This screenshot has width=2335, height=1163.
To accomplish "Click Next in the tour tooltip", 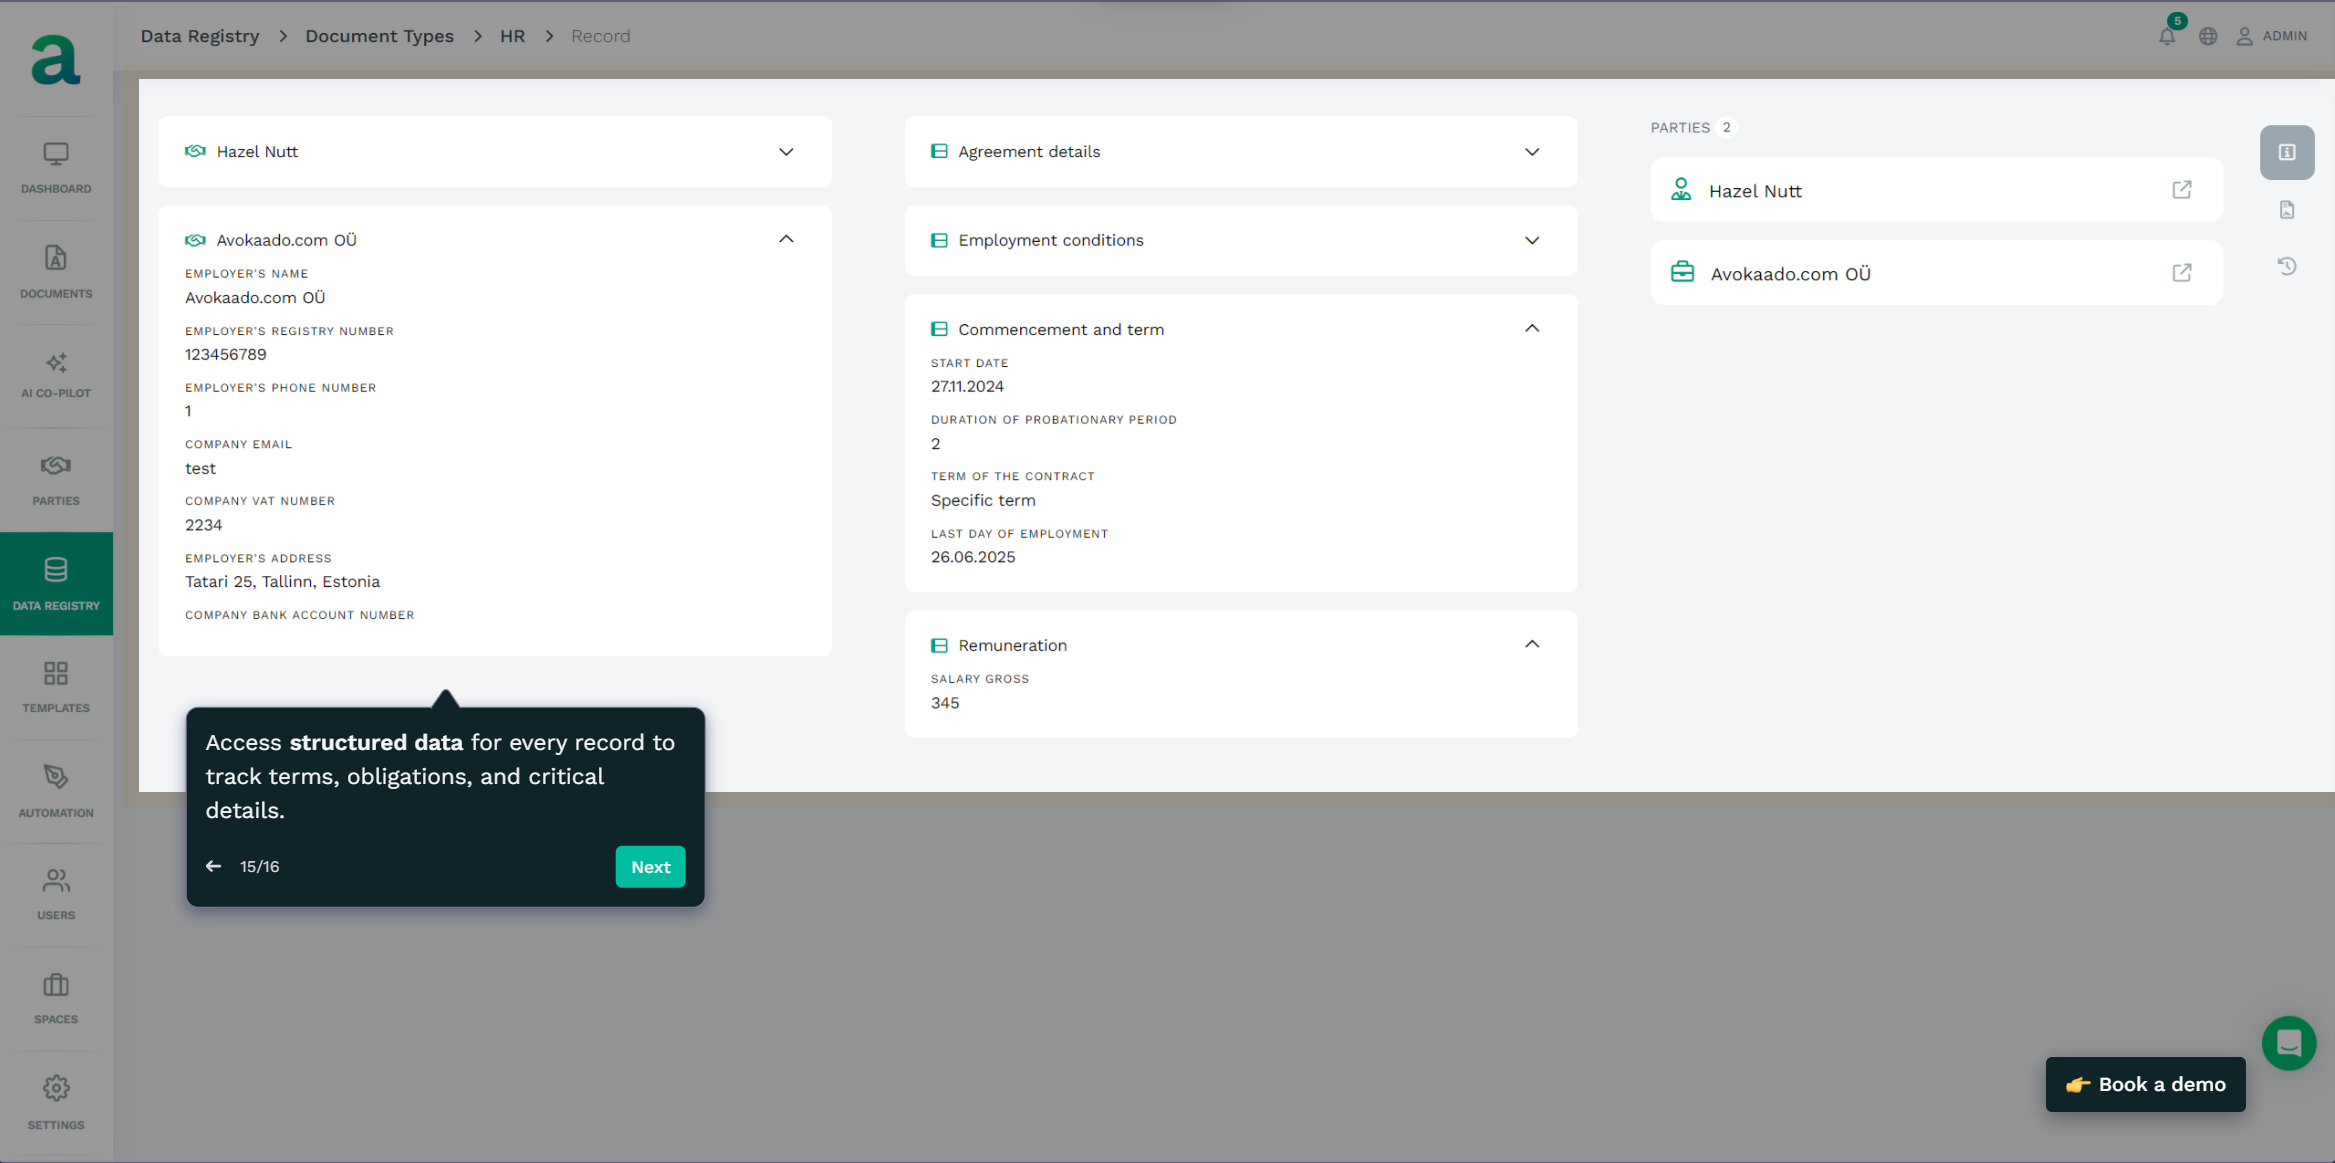I will 650,867.
